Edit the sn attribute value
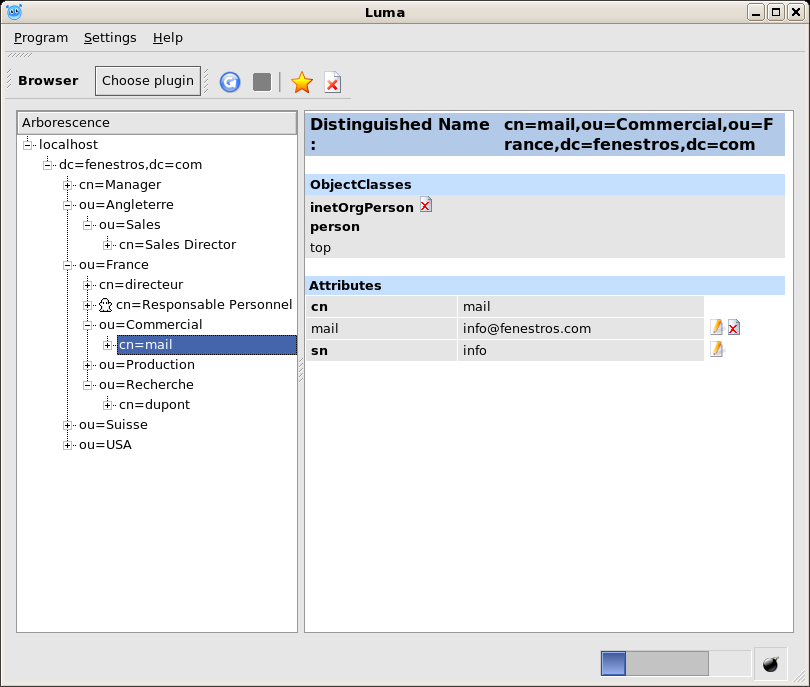Viewport: 810px width, 687px height. (x=716, y=350)
